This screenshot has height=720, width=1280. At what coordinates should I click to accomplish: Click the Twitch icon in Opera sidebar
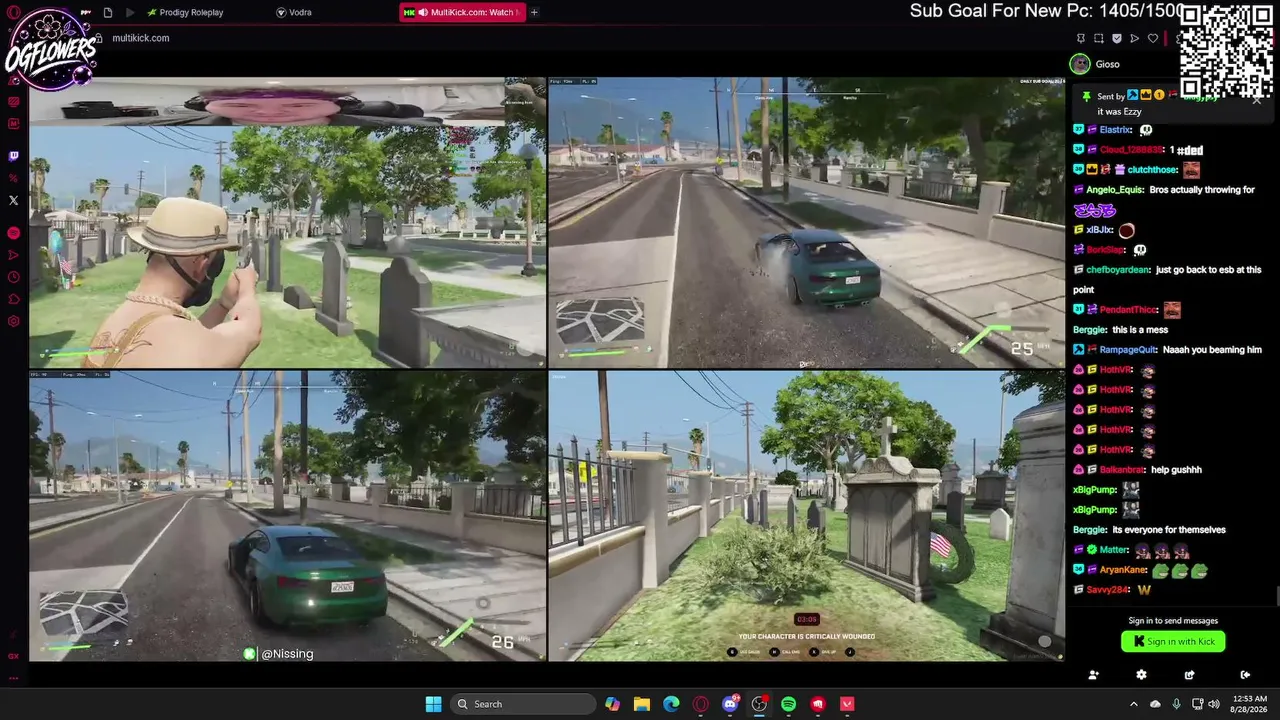[x=13, y=156]
